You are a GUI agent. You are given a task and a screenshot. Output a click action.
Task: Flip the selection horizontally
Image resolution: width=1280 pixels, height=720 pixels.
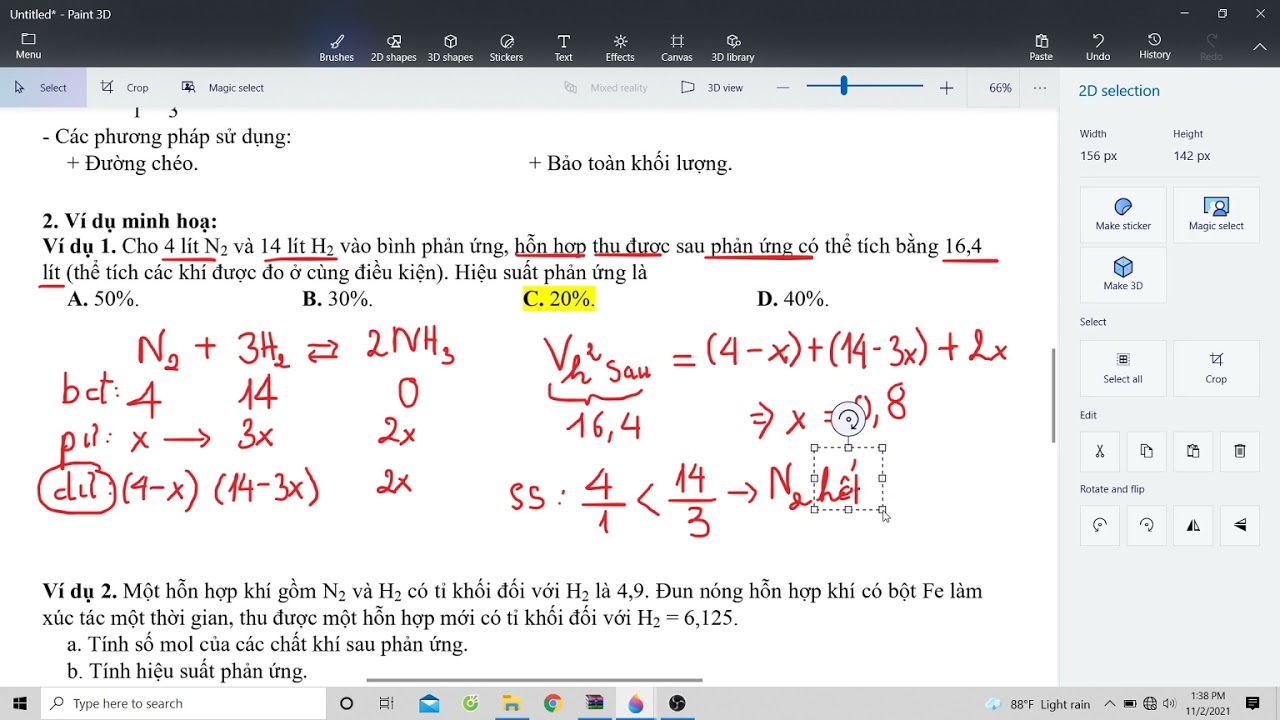tap(1193, 525)
